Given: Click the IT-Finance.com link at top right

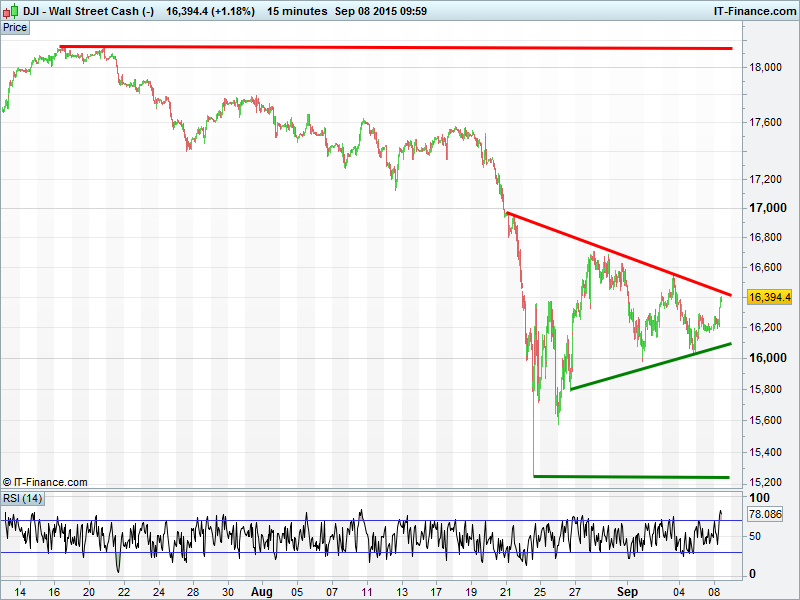Looking at the screenshot, I should click(750, 11).
